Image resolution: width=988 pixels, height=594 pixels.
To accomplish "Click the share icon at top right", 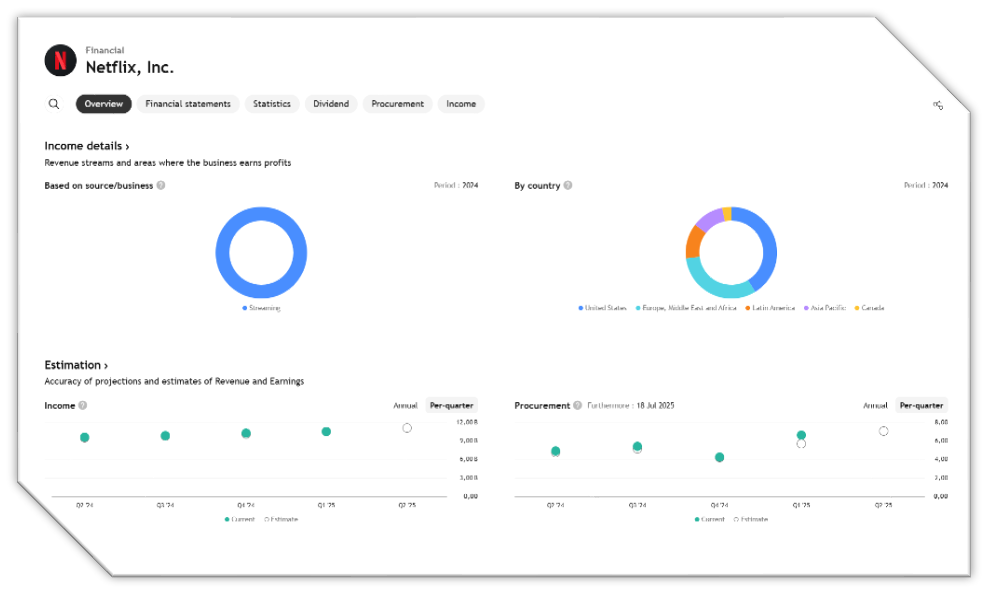I will click(x=938, y=105).
